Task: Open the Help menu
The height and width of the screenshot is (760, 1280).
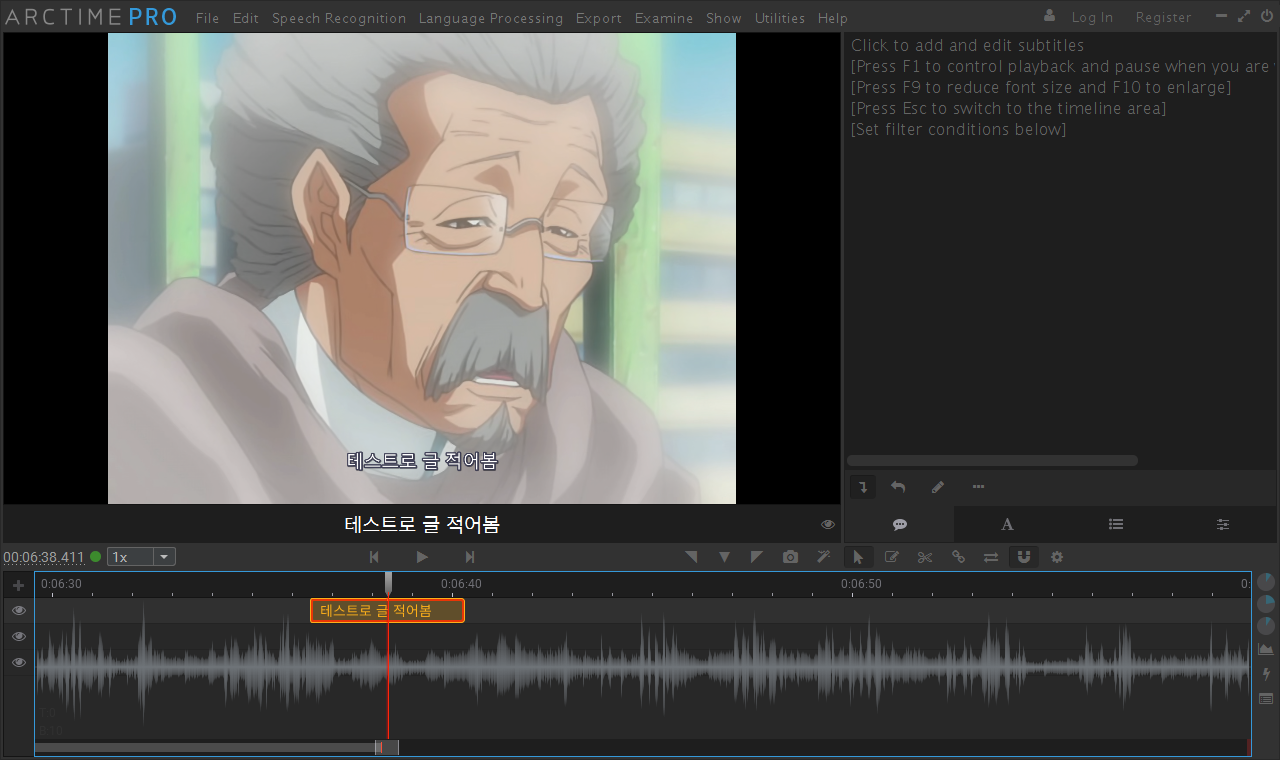Action: click(832, 18)
